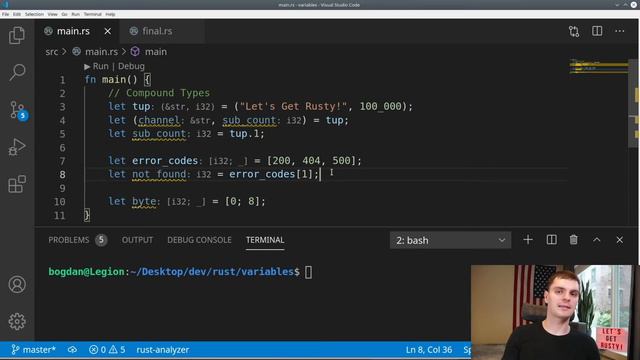Open the Terminal menu
The image size is (640, 360).
pyautogui.click(x=93, y=14)
